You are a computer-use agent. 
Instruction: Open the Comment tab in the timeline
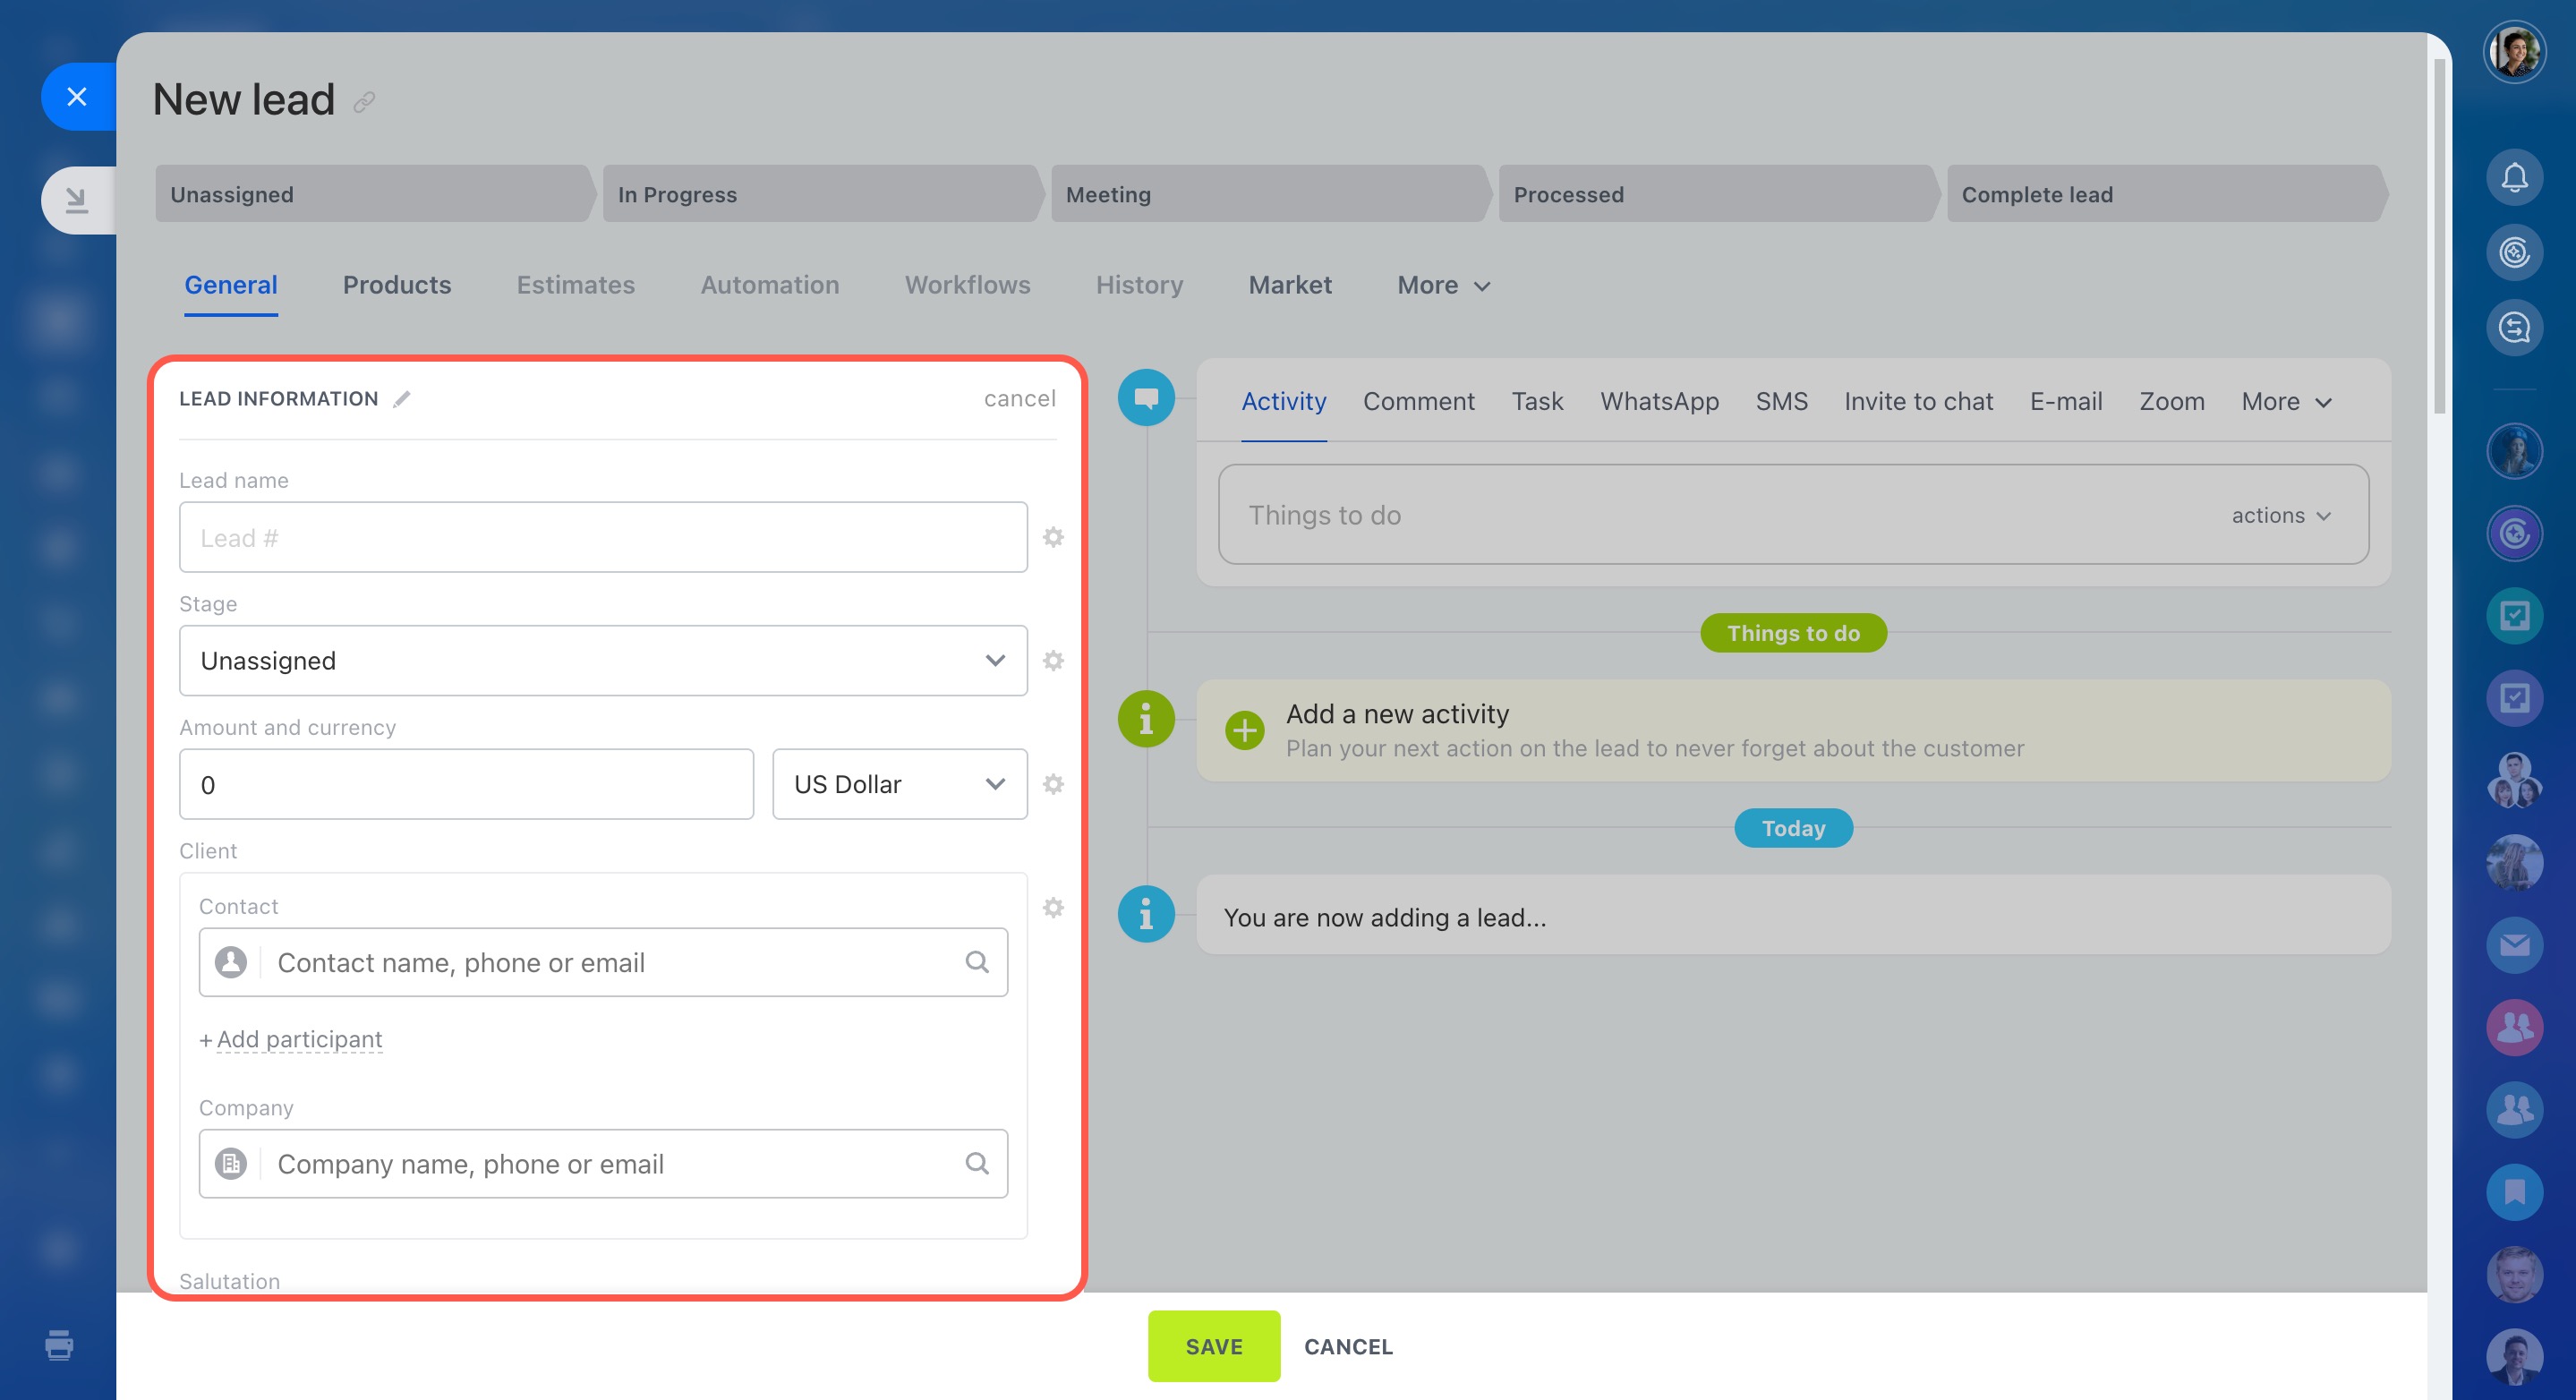pyautogui.click(x=1418, y=402)
